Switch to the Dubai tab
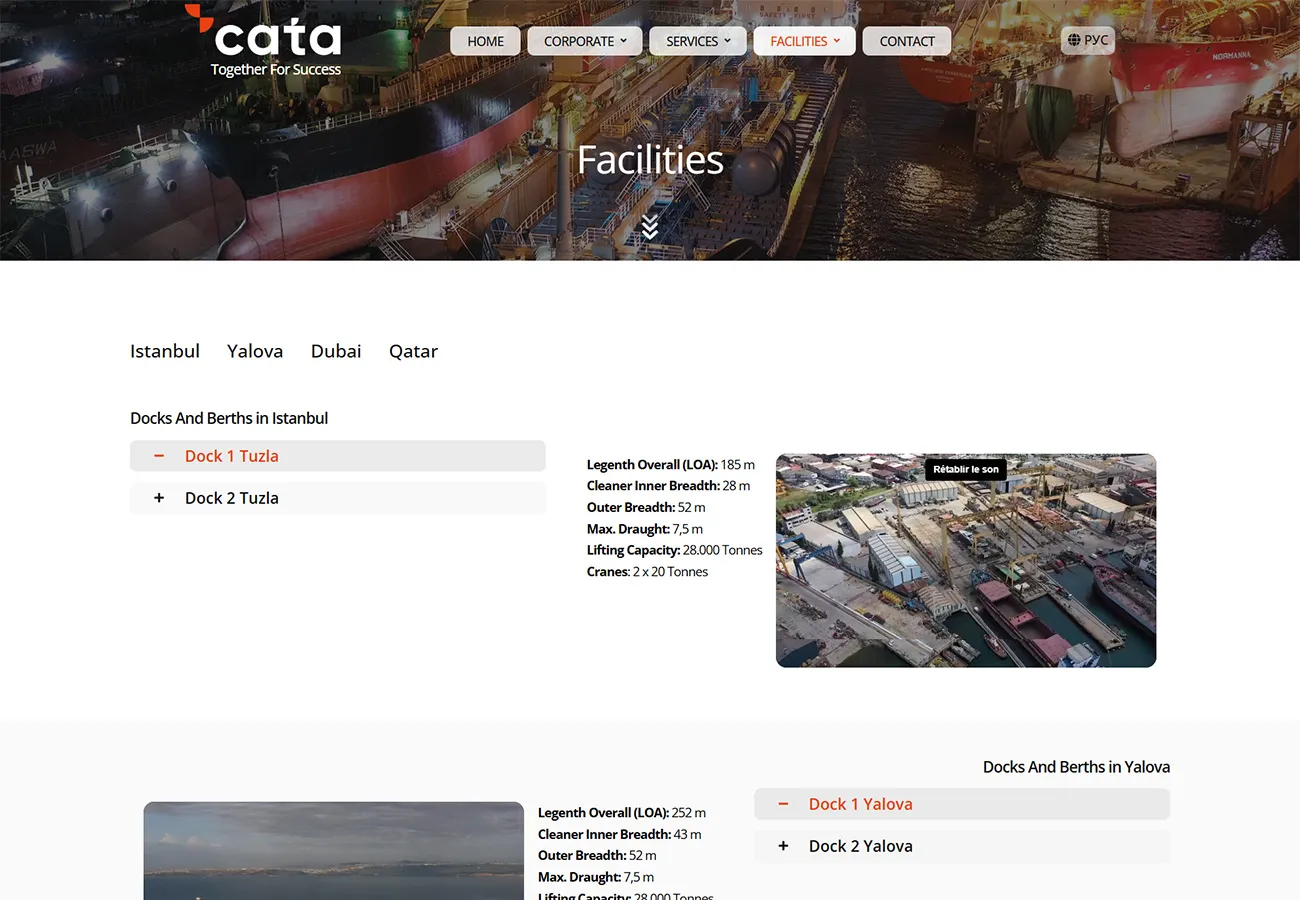1300x900 pixels. coord(335,351)
